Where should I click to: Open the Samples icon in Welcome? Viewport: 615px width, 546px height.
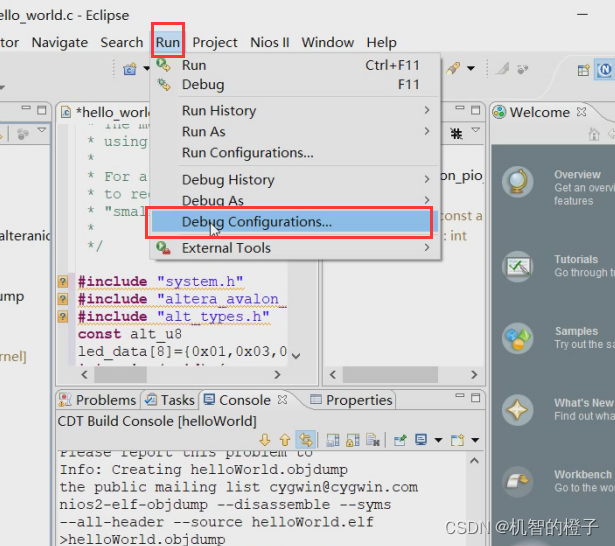pos(518,338)
